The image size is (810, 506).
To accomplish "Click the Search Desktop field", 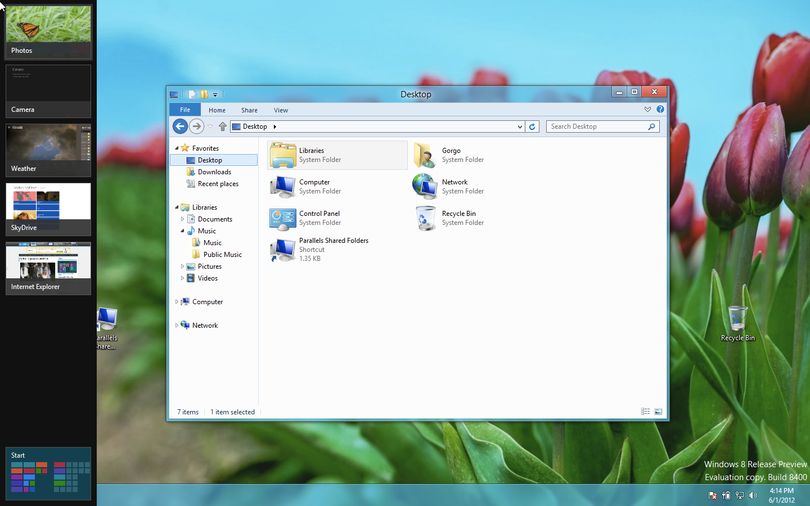I will [597, 126].
